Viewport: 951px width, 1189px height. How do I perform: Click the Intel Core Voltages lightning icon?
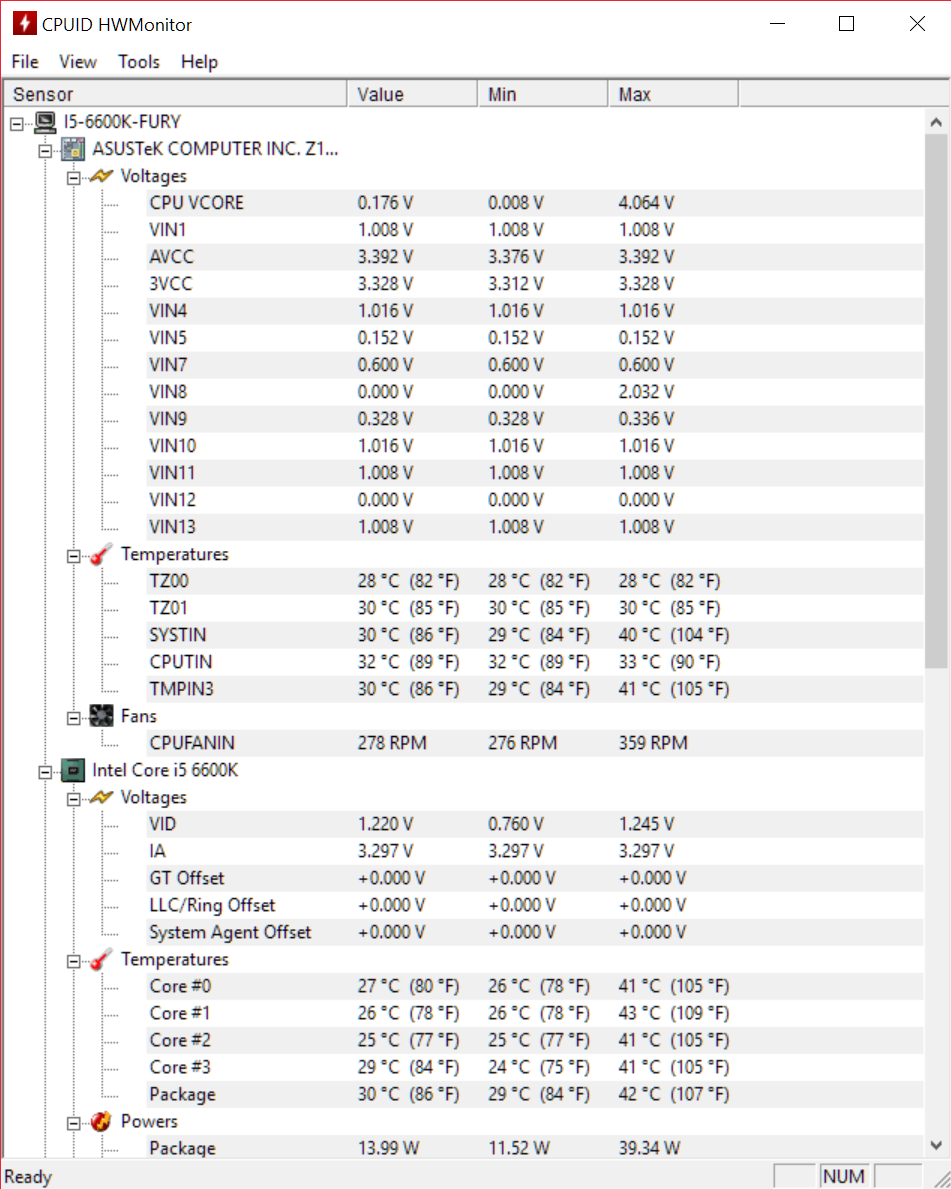pyautogui.click(x=102, y=797)
